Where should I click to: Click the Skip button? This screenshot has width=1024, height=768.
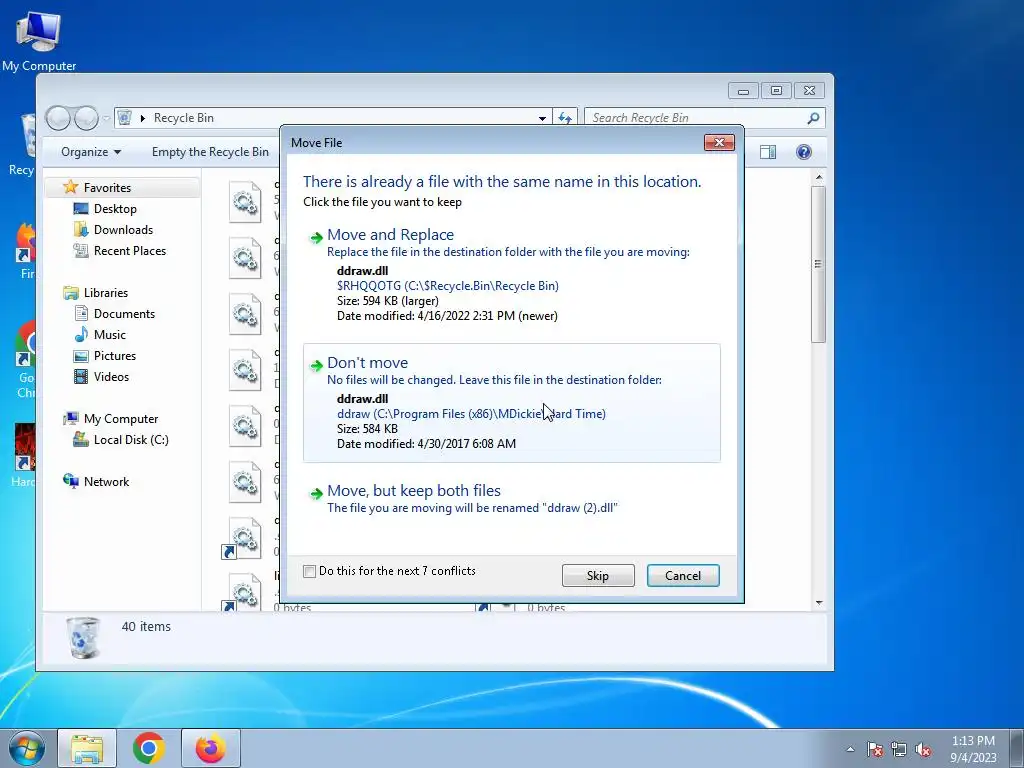[x=598, y=575]
